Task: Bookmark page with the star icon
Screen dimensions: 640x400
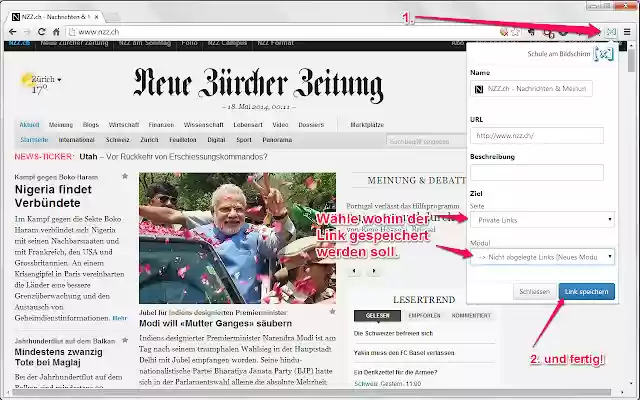Action: (x=516, y=32)
